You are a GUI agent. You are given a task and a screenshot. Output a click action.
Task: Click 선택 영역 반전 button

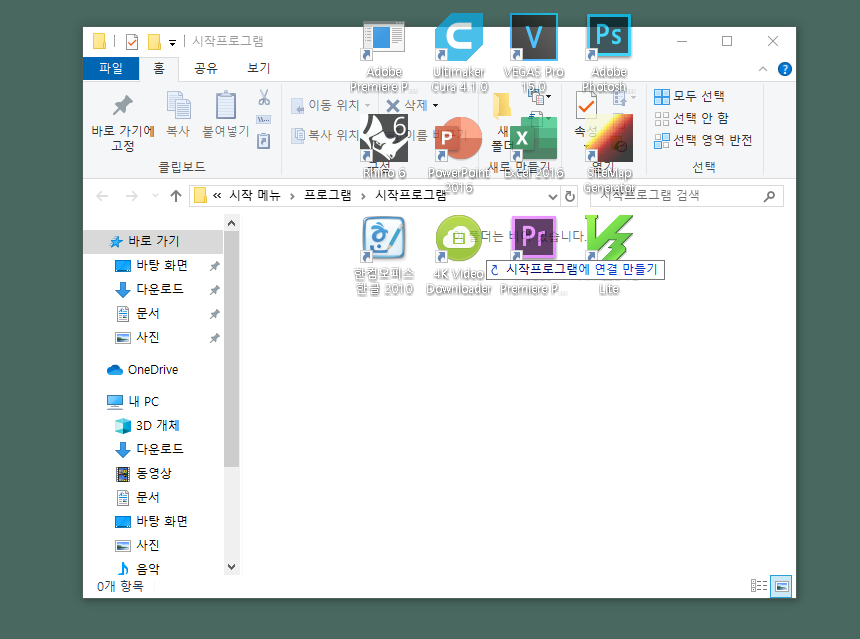point(703,140)
